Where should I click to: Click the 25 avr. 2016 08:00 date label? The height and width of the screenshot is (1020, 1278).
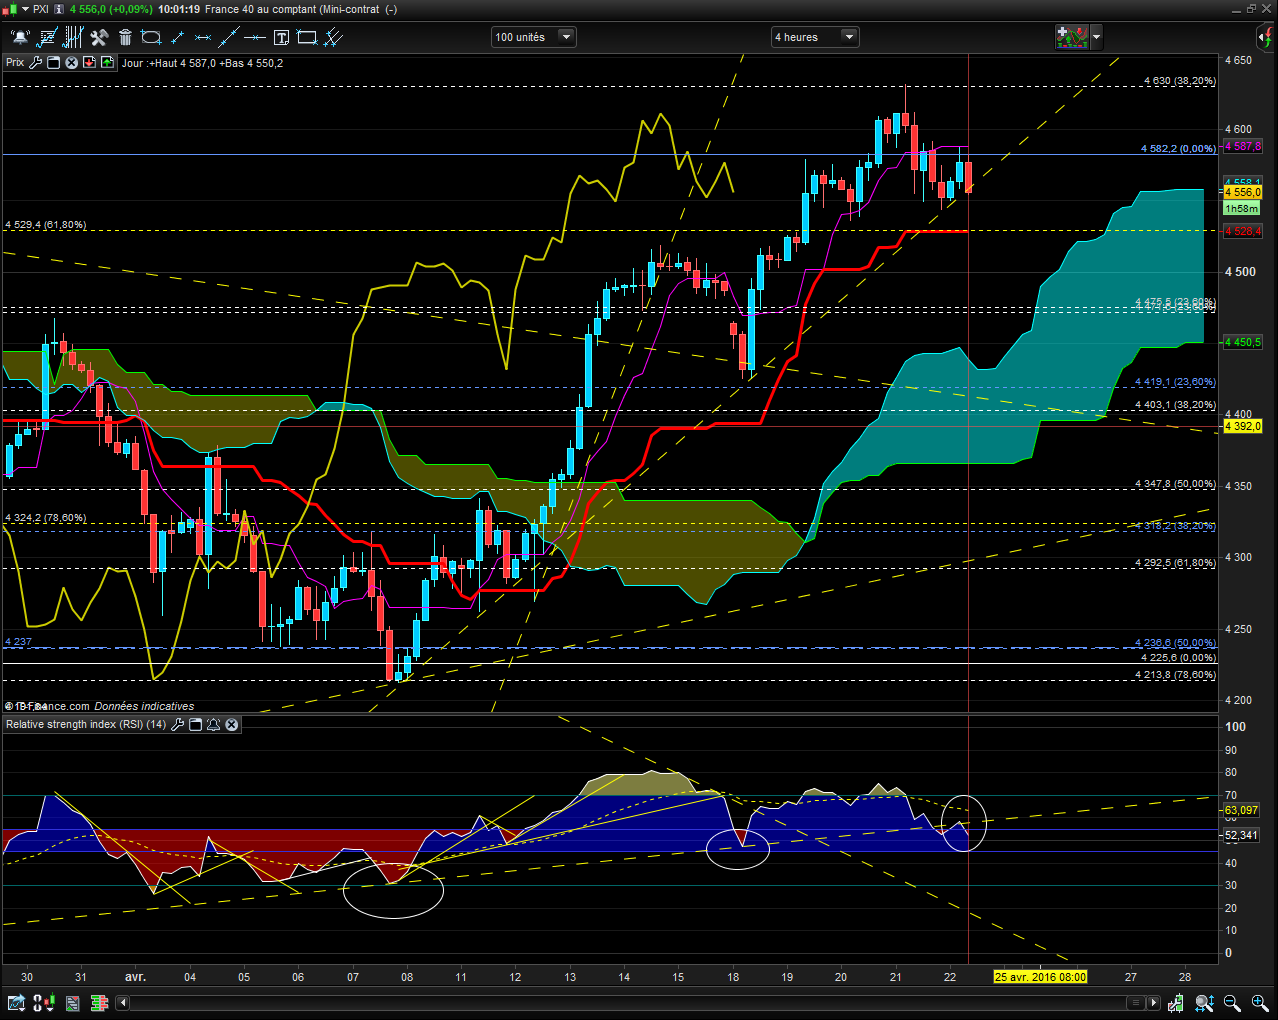1040,977
